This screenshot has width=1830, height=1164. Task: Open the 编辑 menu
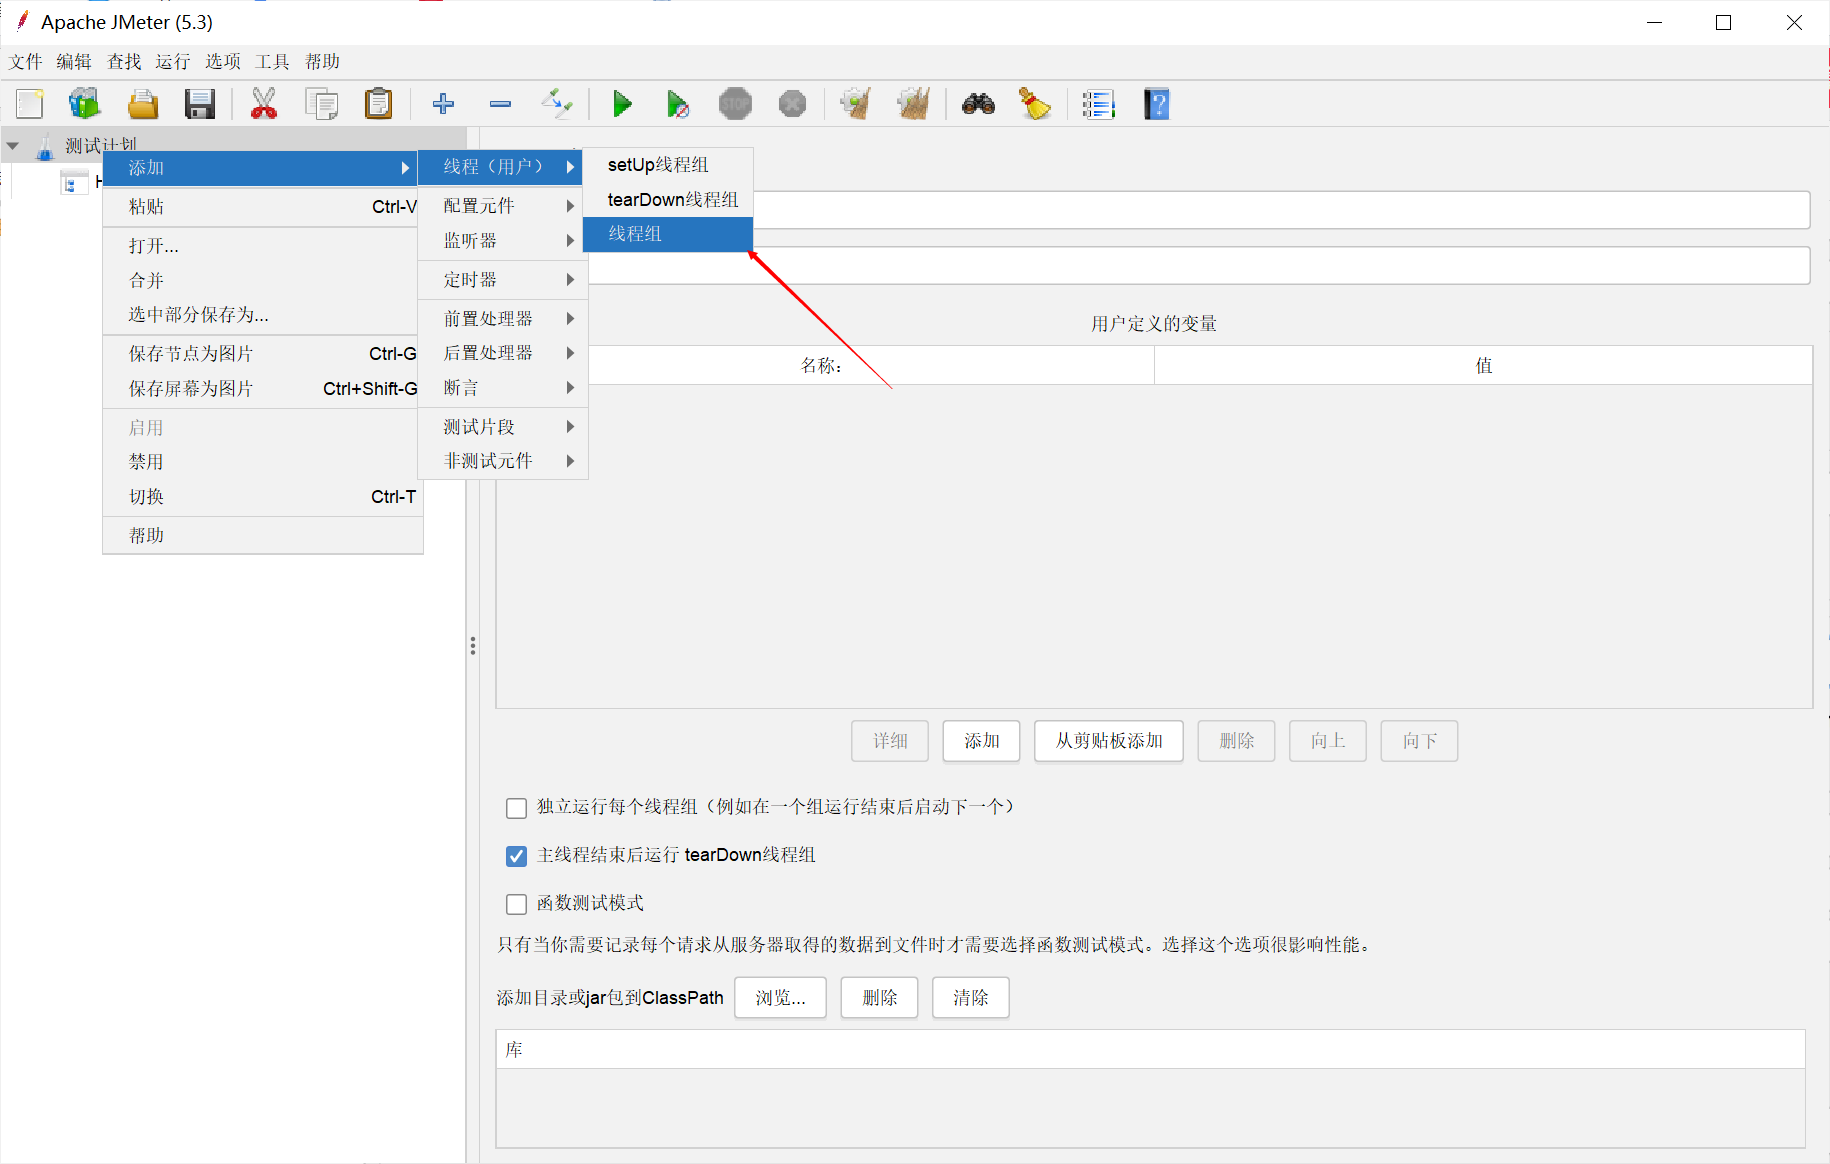(74, 62)
